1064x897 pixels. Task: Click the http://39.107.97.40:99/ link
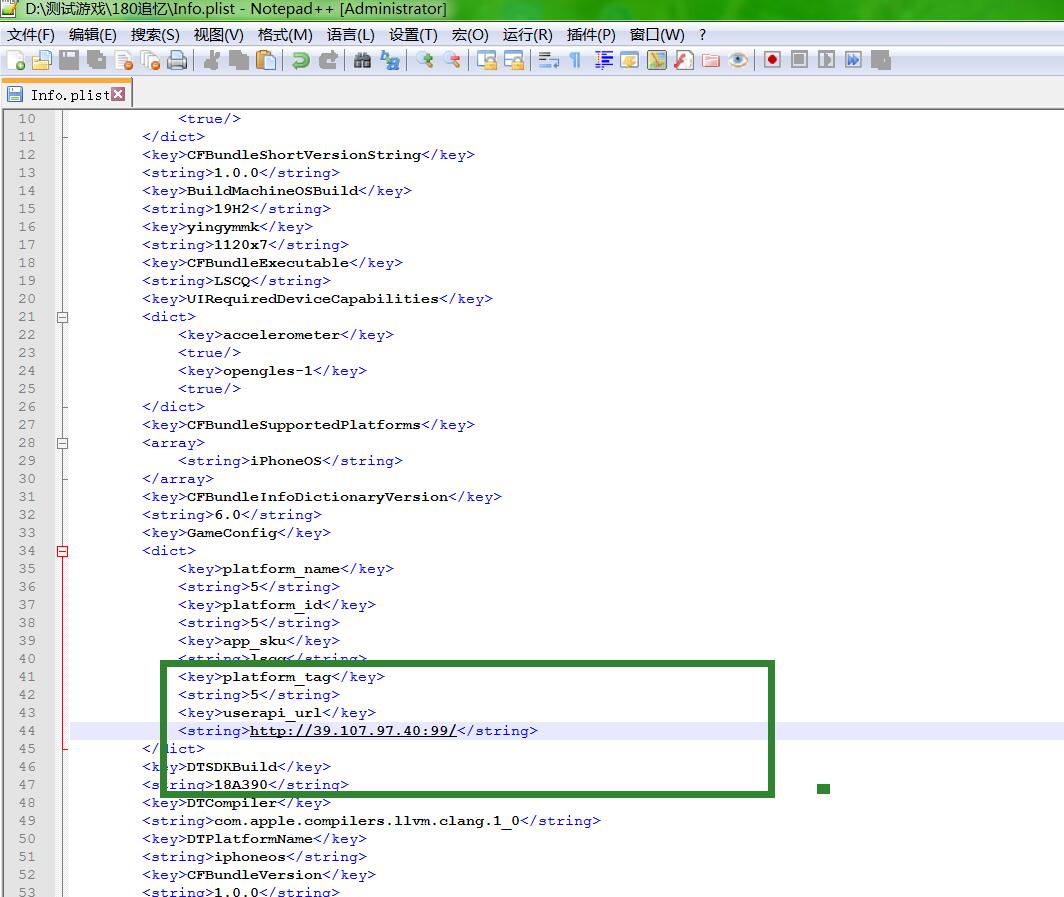(x=352, y=731)
